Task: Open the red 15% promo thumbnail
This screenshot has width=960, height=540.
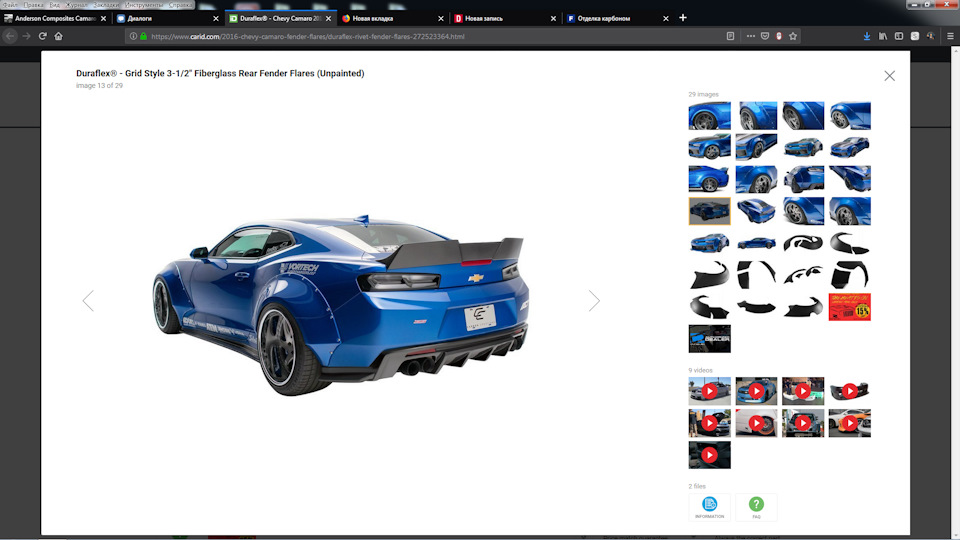Action: [x=850, y=307]
